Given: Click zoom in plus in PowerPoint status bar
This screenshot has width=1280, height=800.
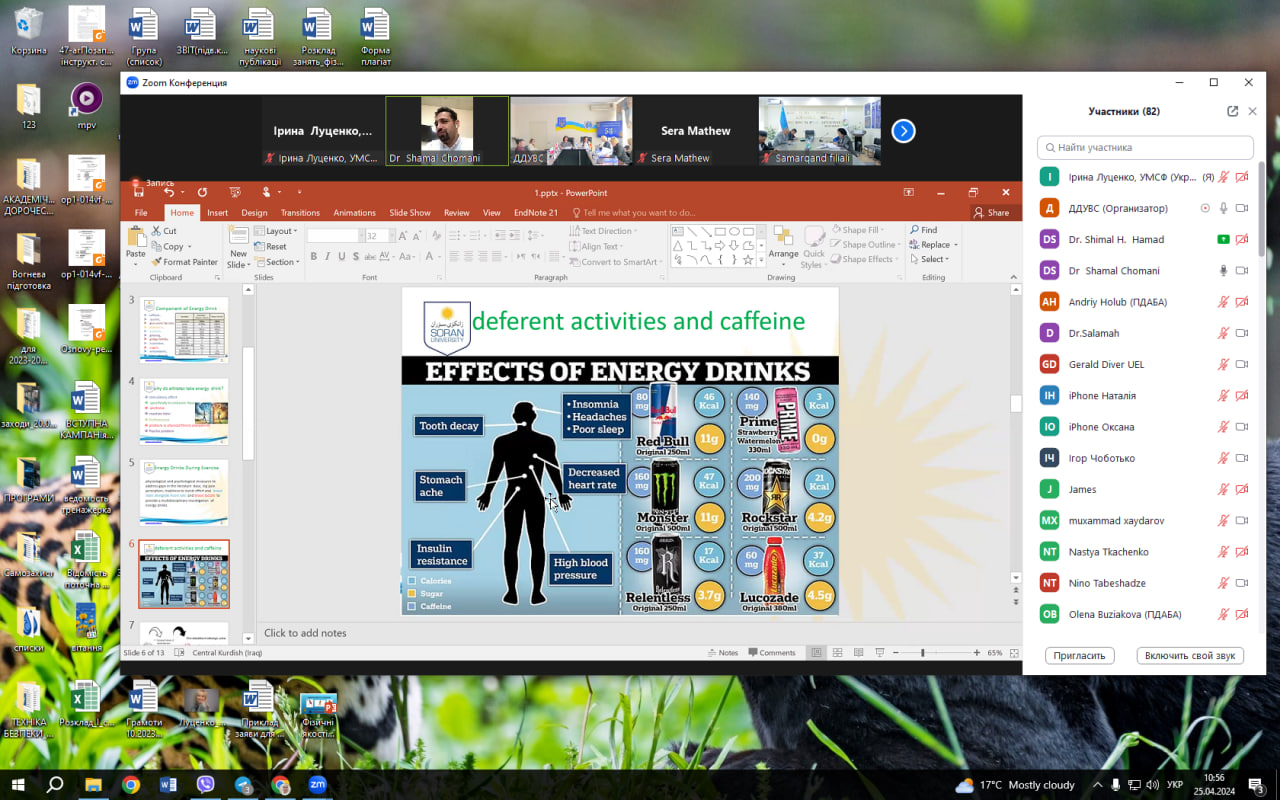Looking at the screenshot, I should [976, 652].
